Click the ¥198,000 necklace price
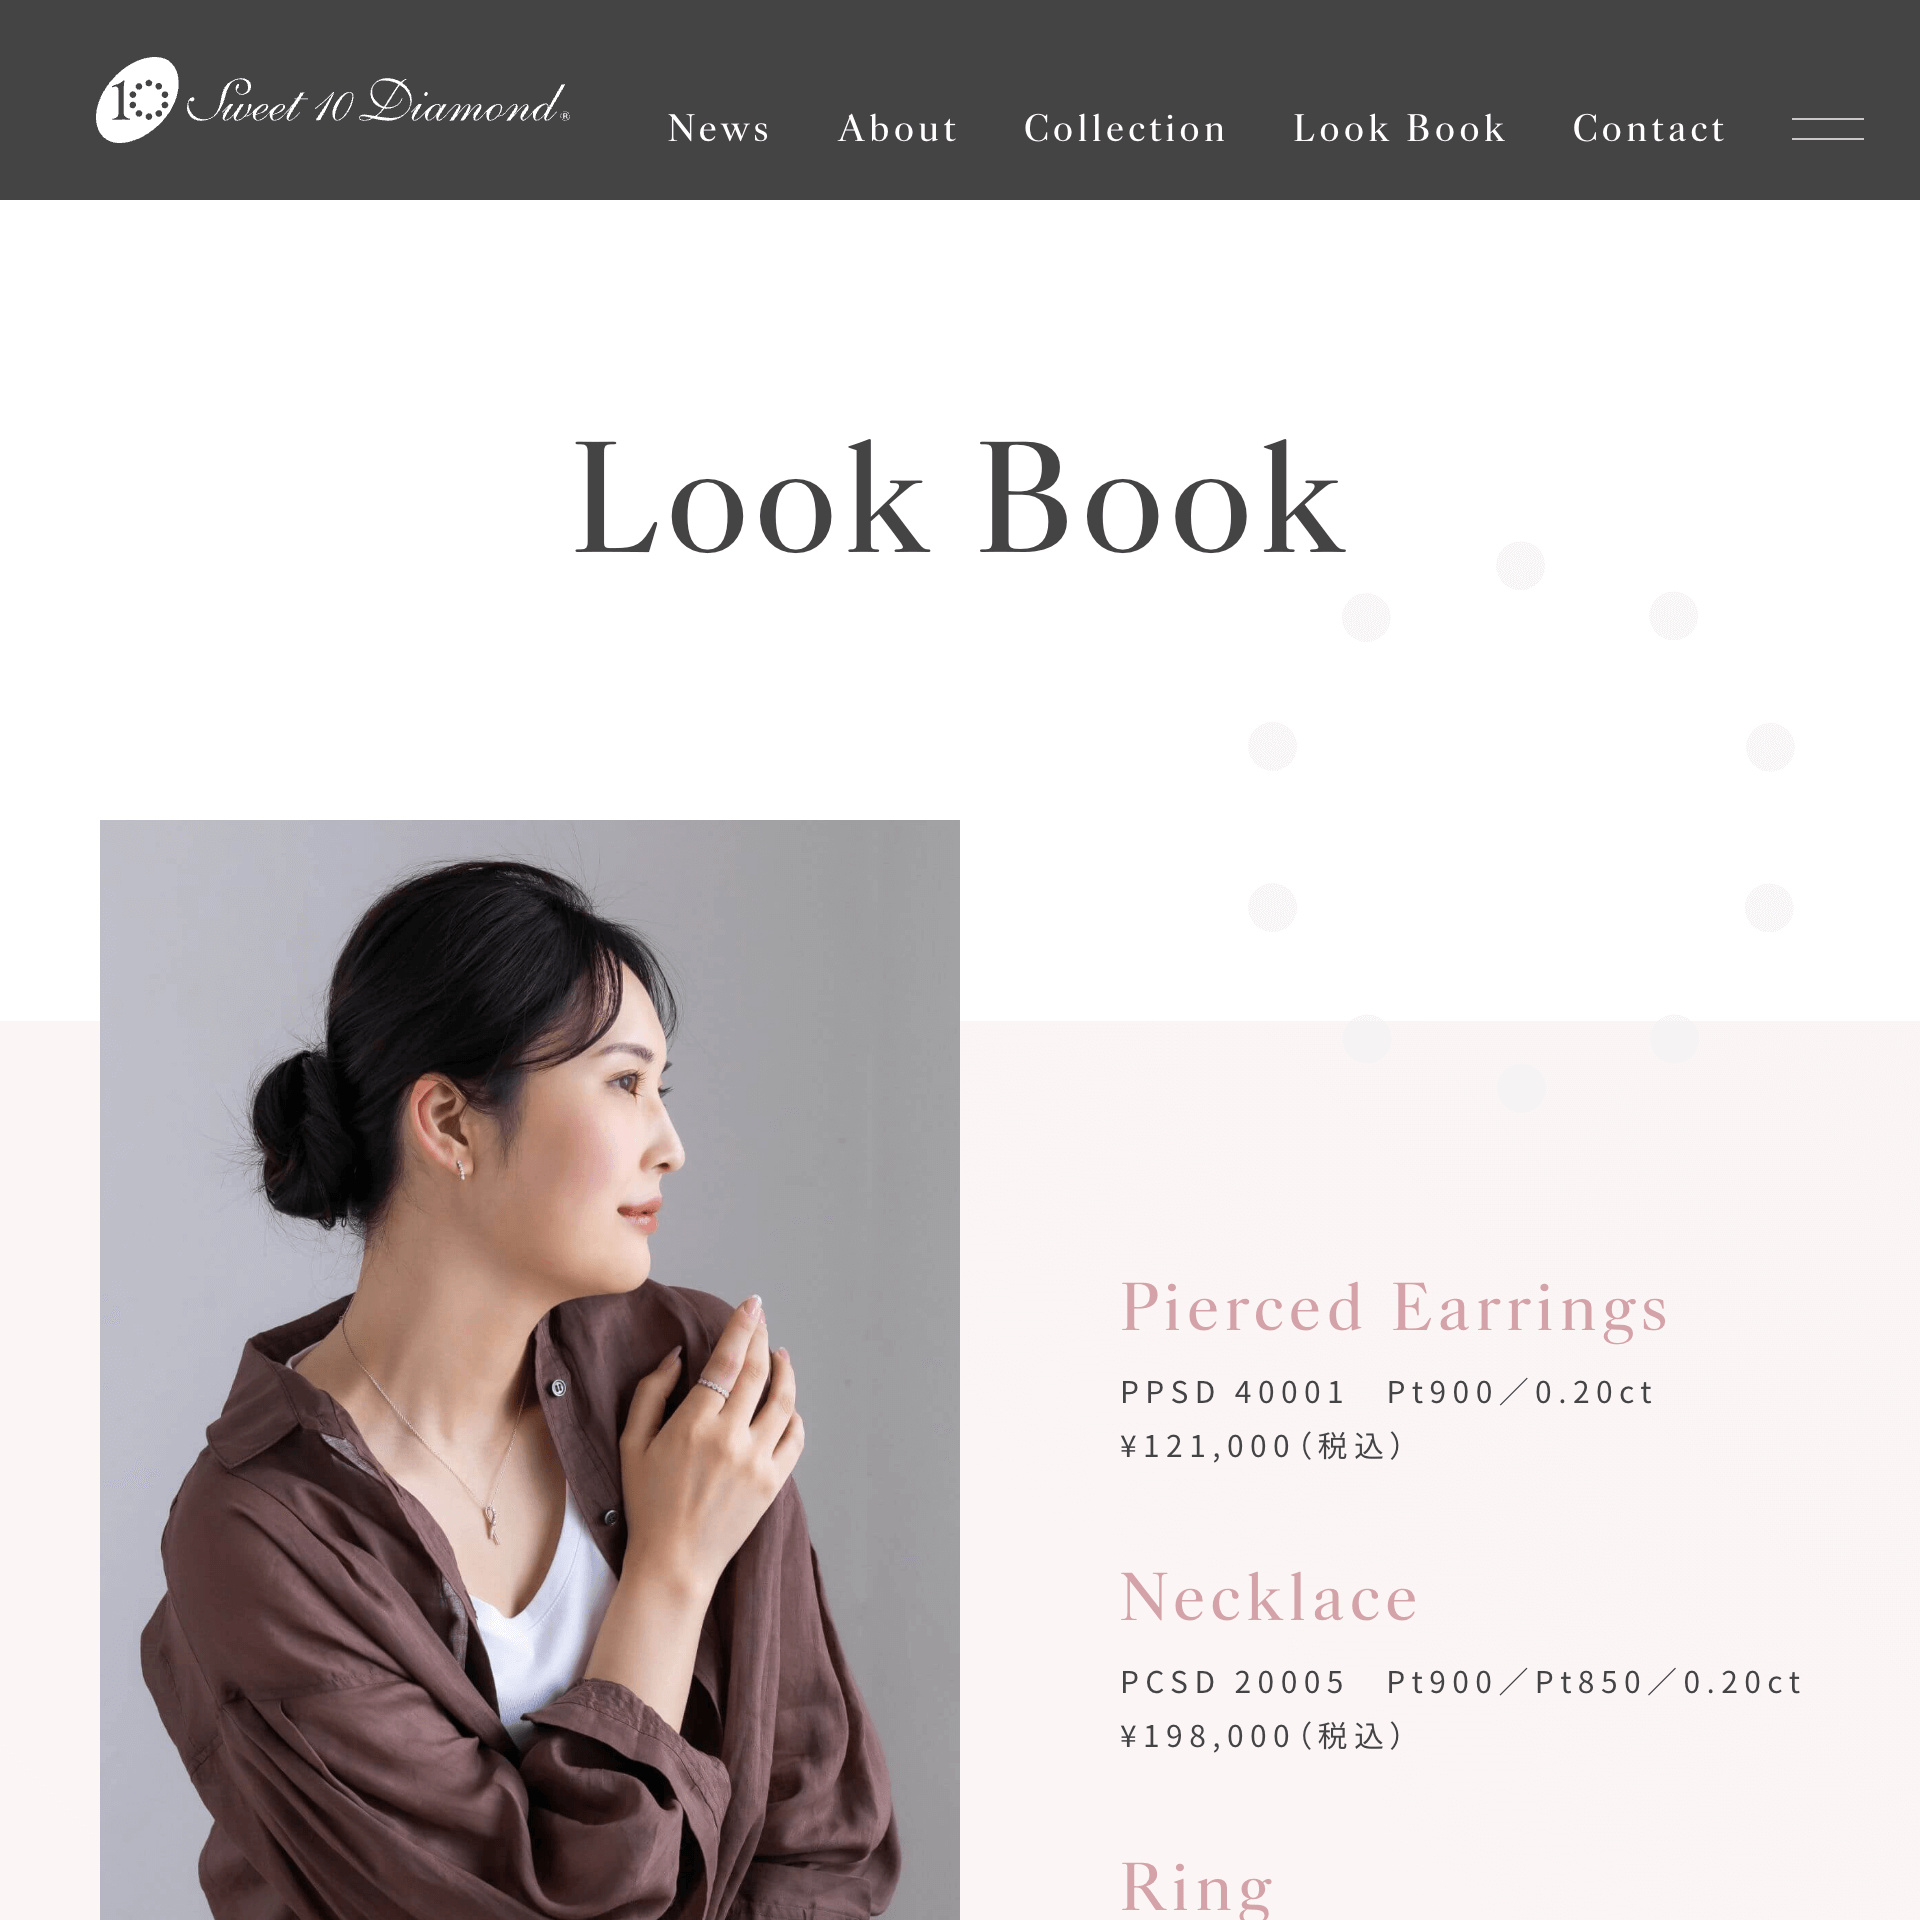The image size is (1920, 1920). point(1262,1736)
